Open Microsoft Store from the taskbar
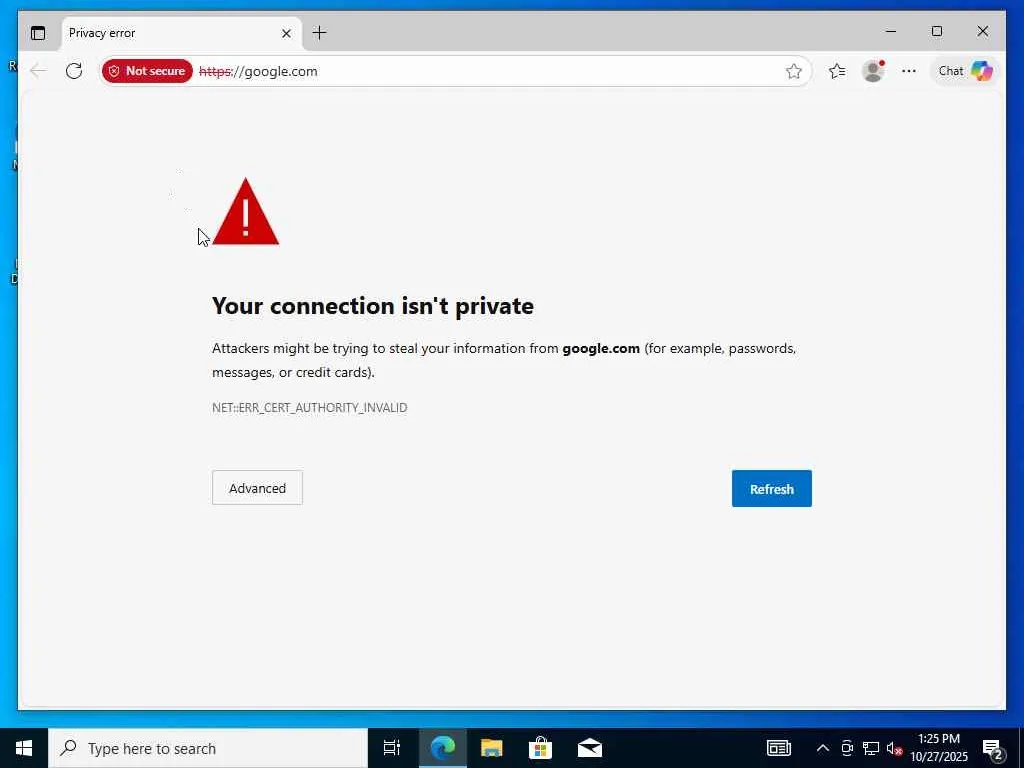This screenshot has height=768, width=1024. (x=540, y=748)
